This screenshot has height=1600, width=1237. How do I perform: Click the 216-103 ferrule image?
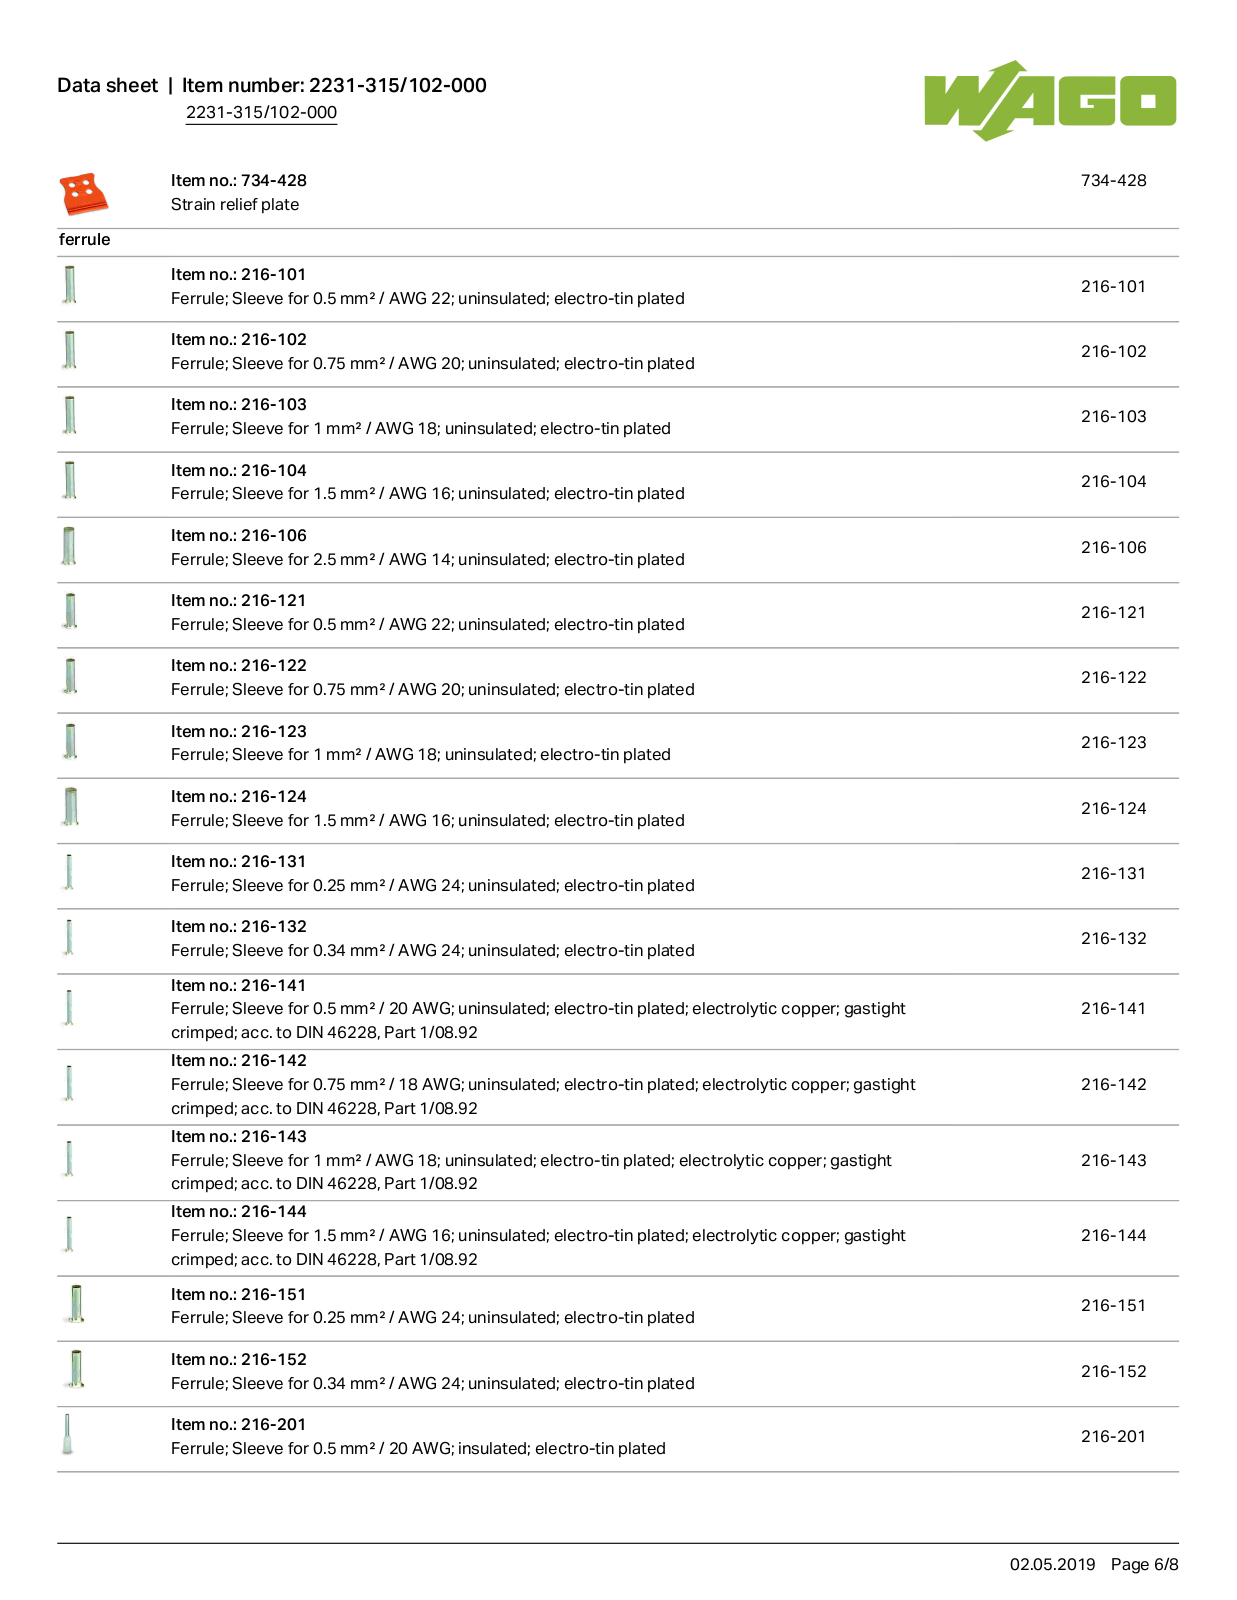point(70,415)
